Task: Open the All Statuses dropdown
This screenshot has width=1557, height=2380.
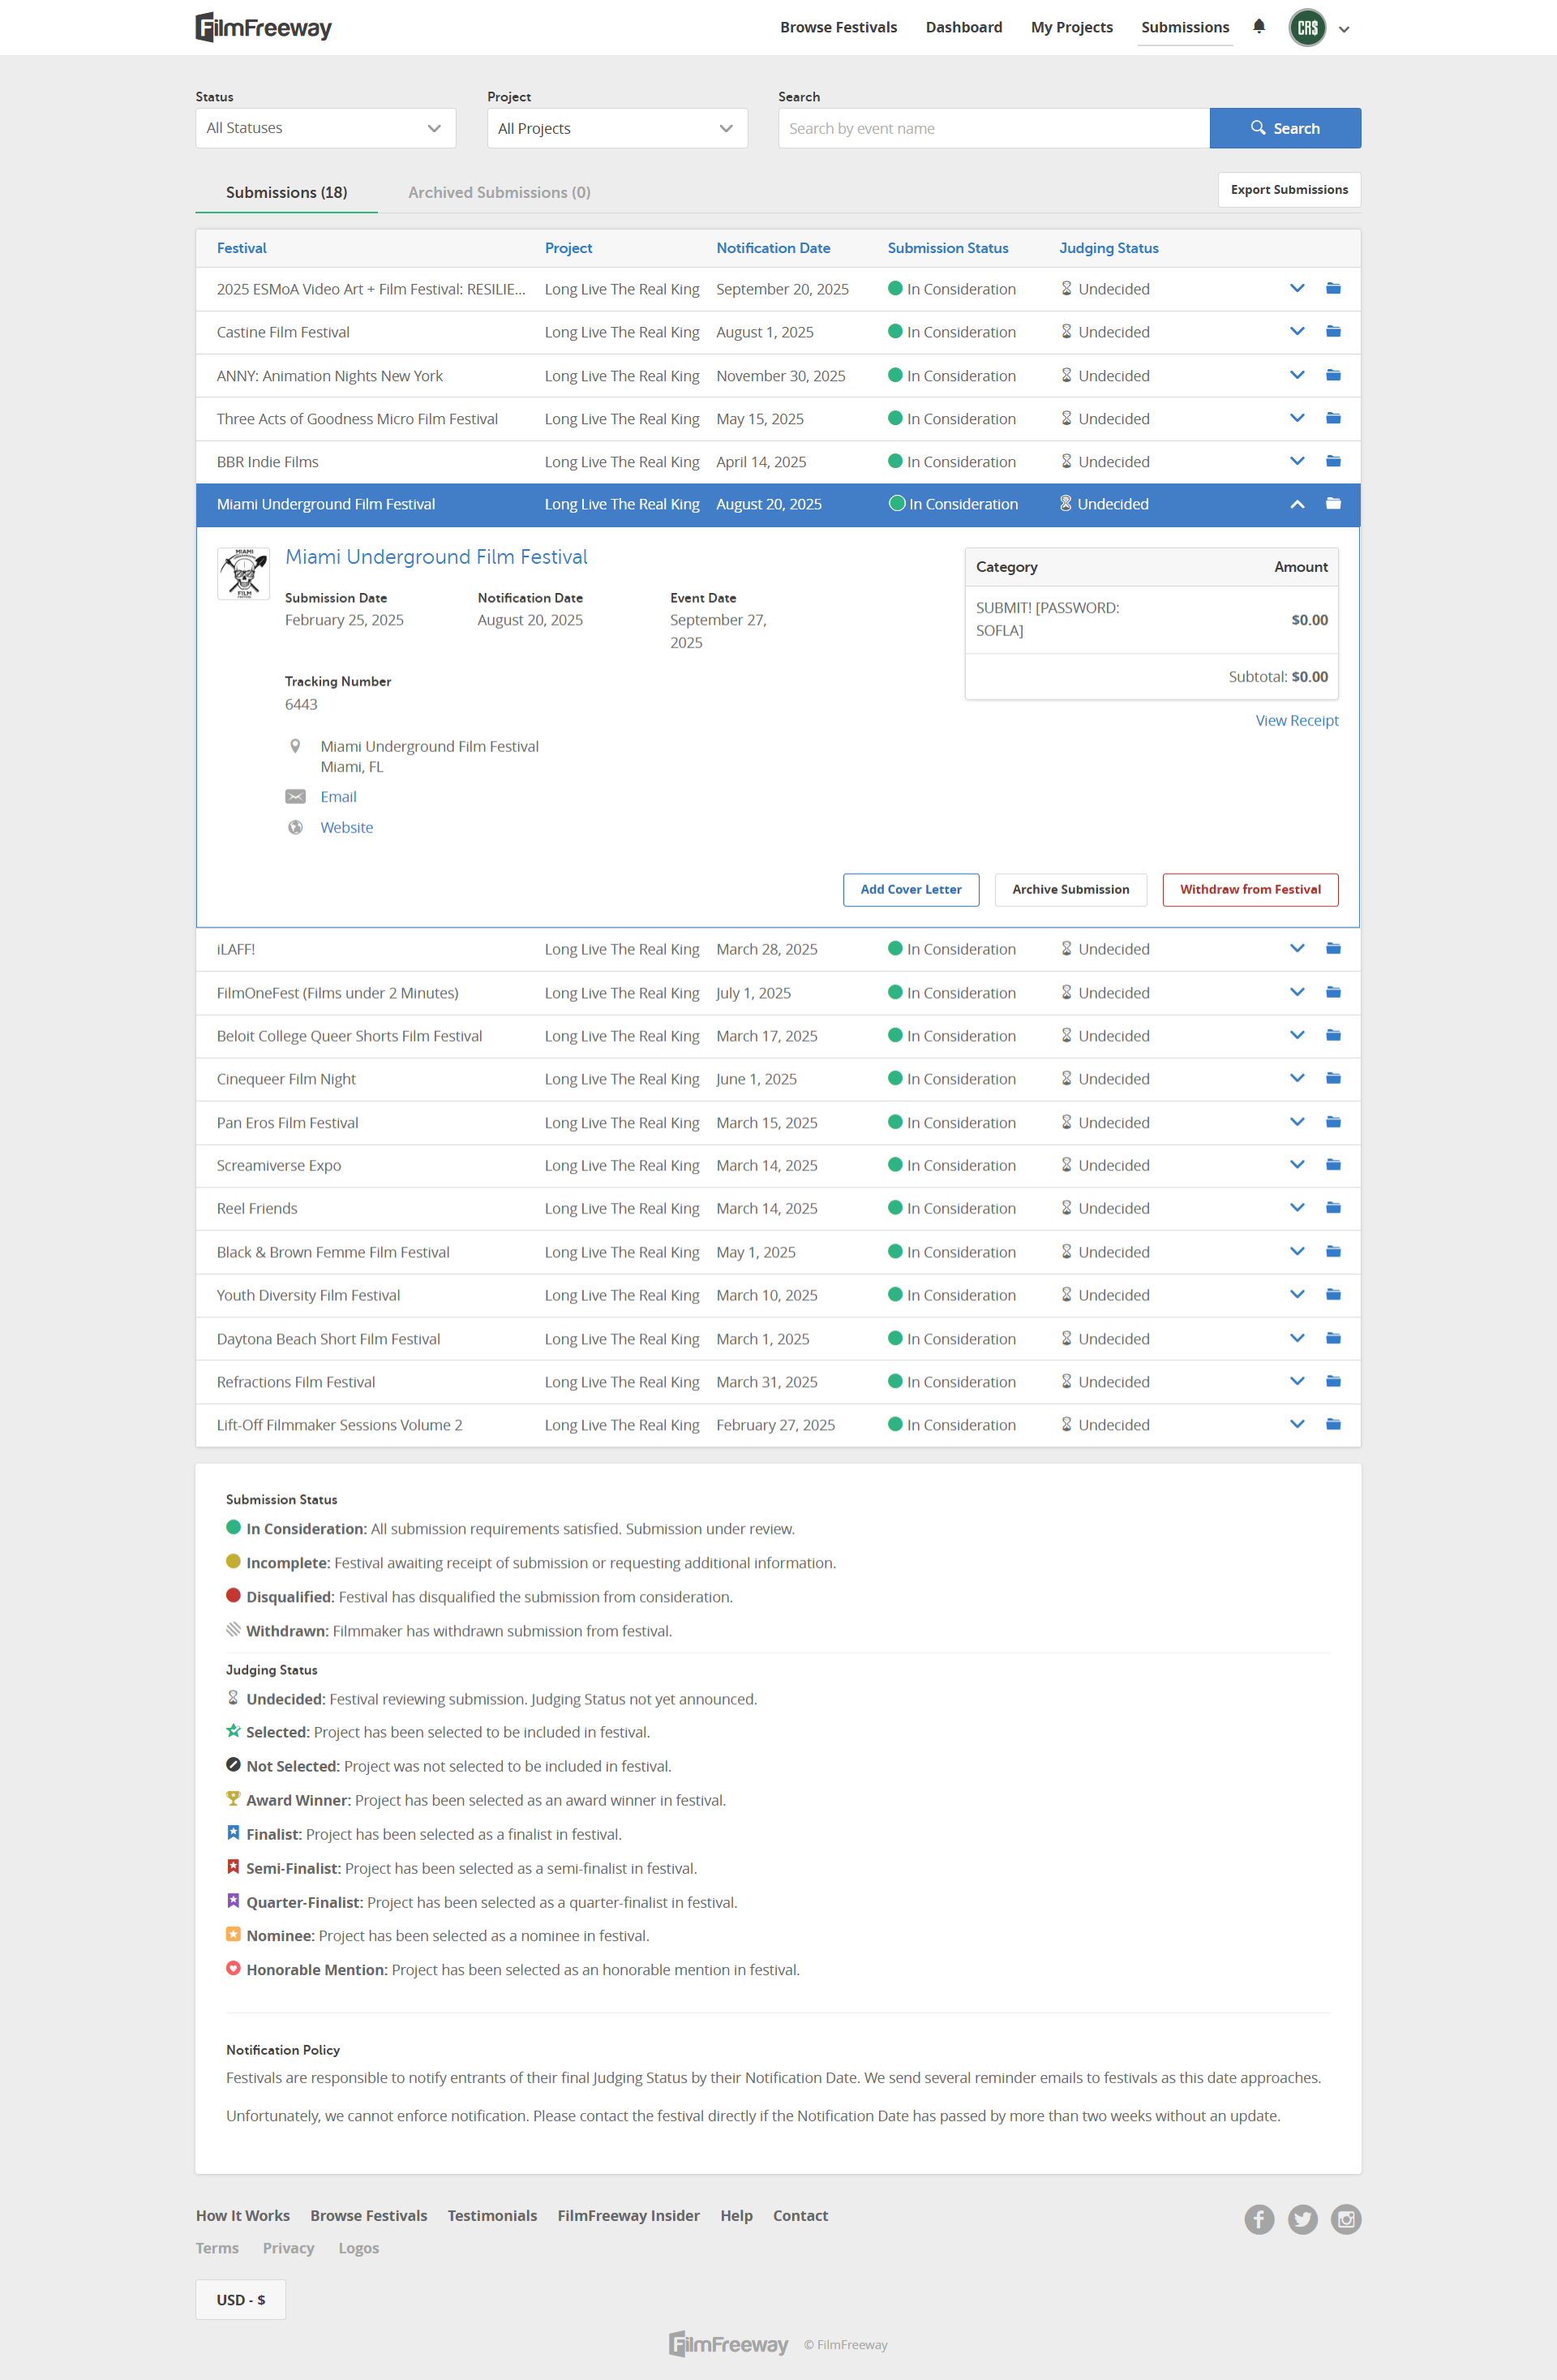Action: 325,128
